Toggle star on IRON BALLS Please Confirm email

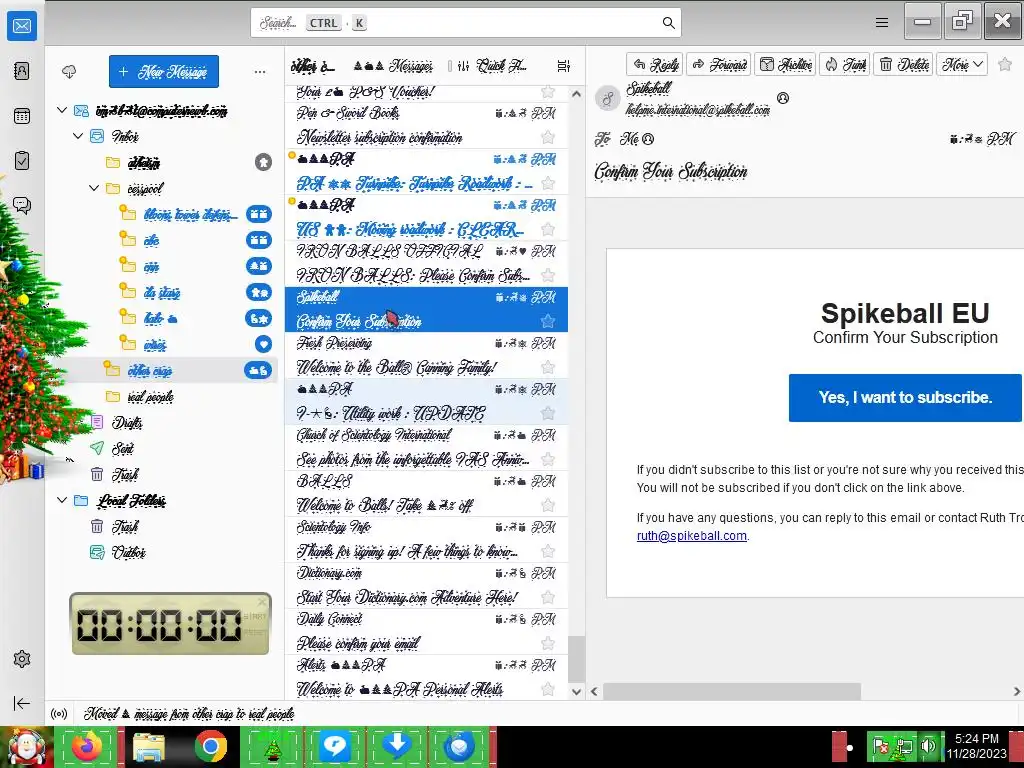[x=548, y=275]
